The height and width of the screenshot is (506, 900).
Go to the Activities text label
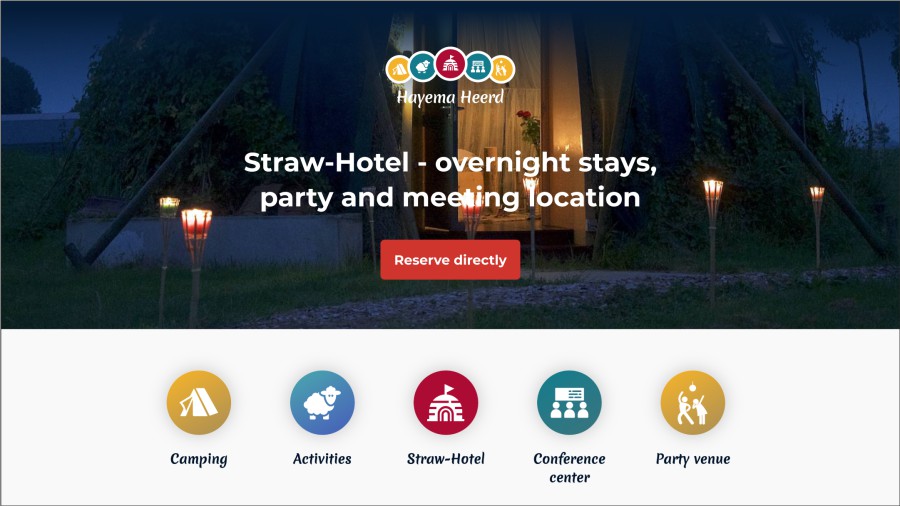click(x=322, y=458)
